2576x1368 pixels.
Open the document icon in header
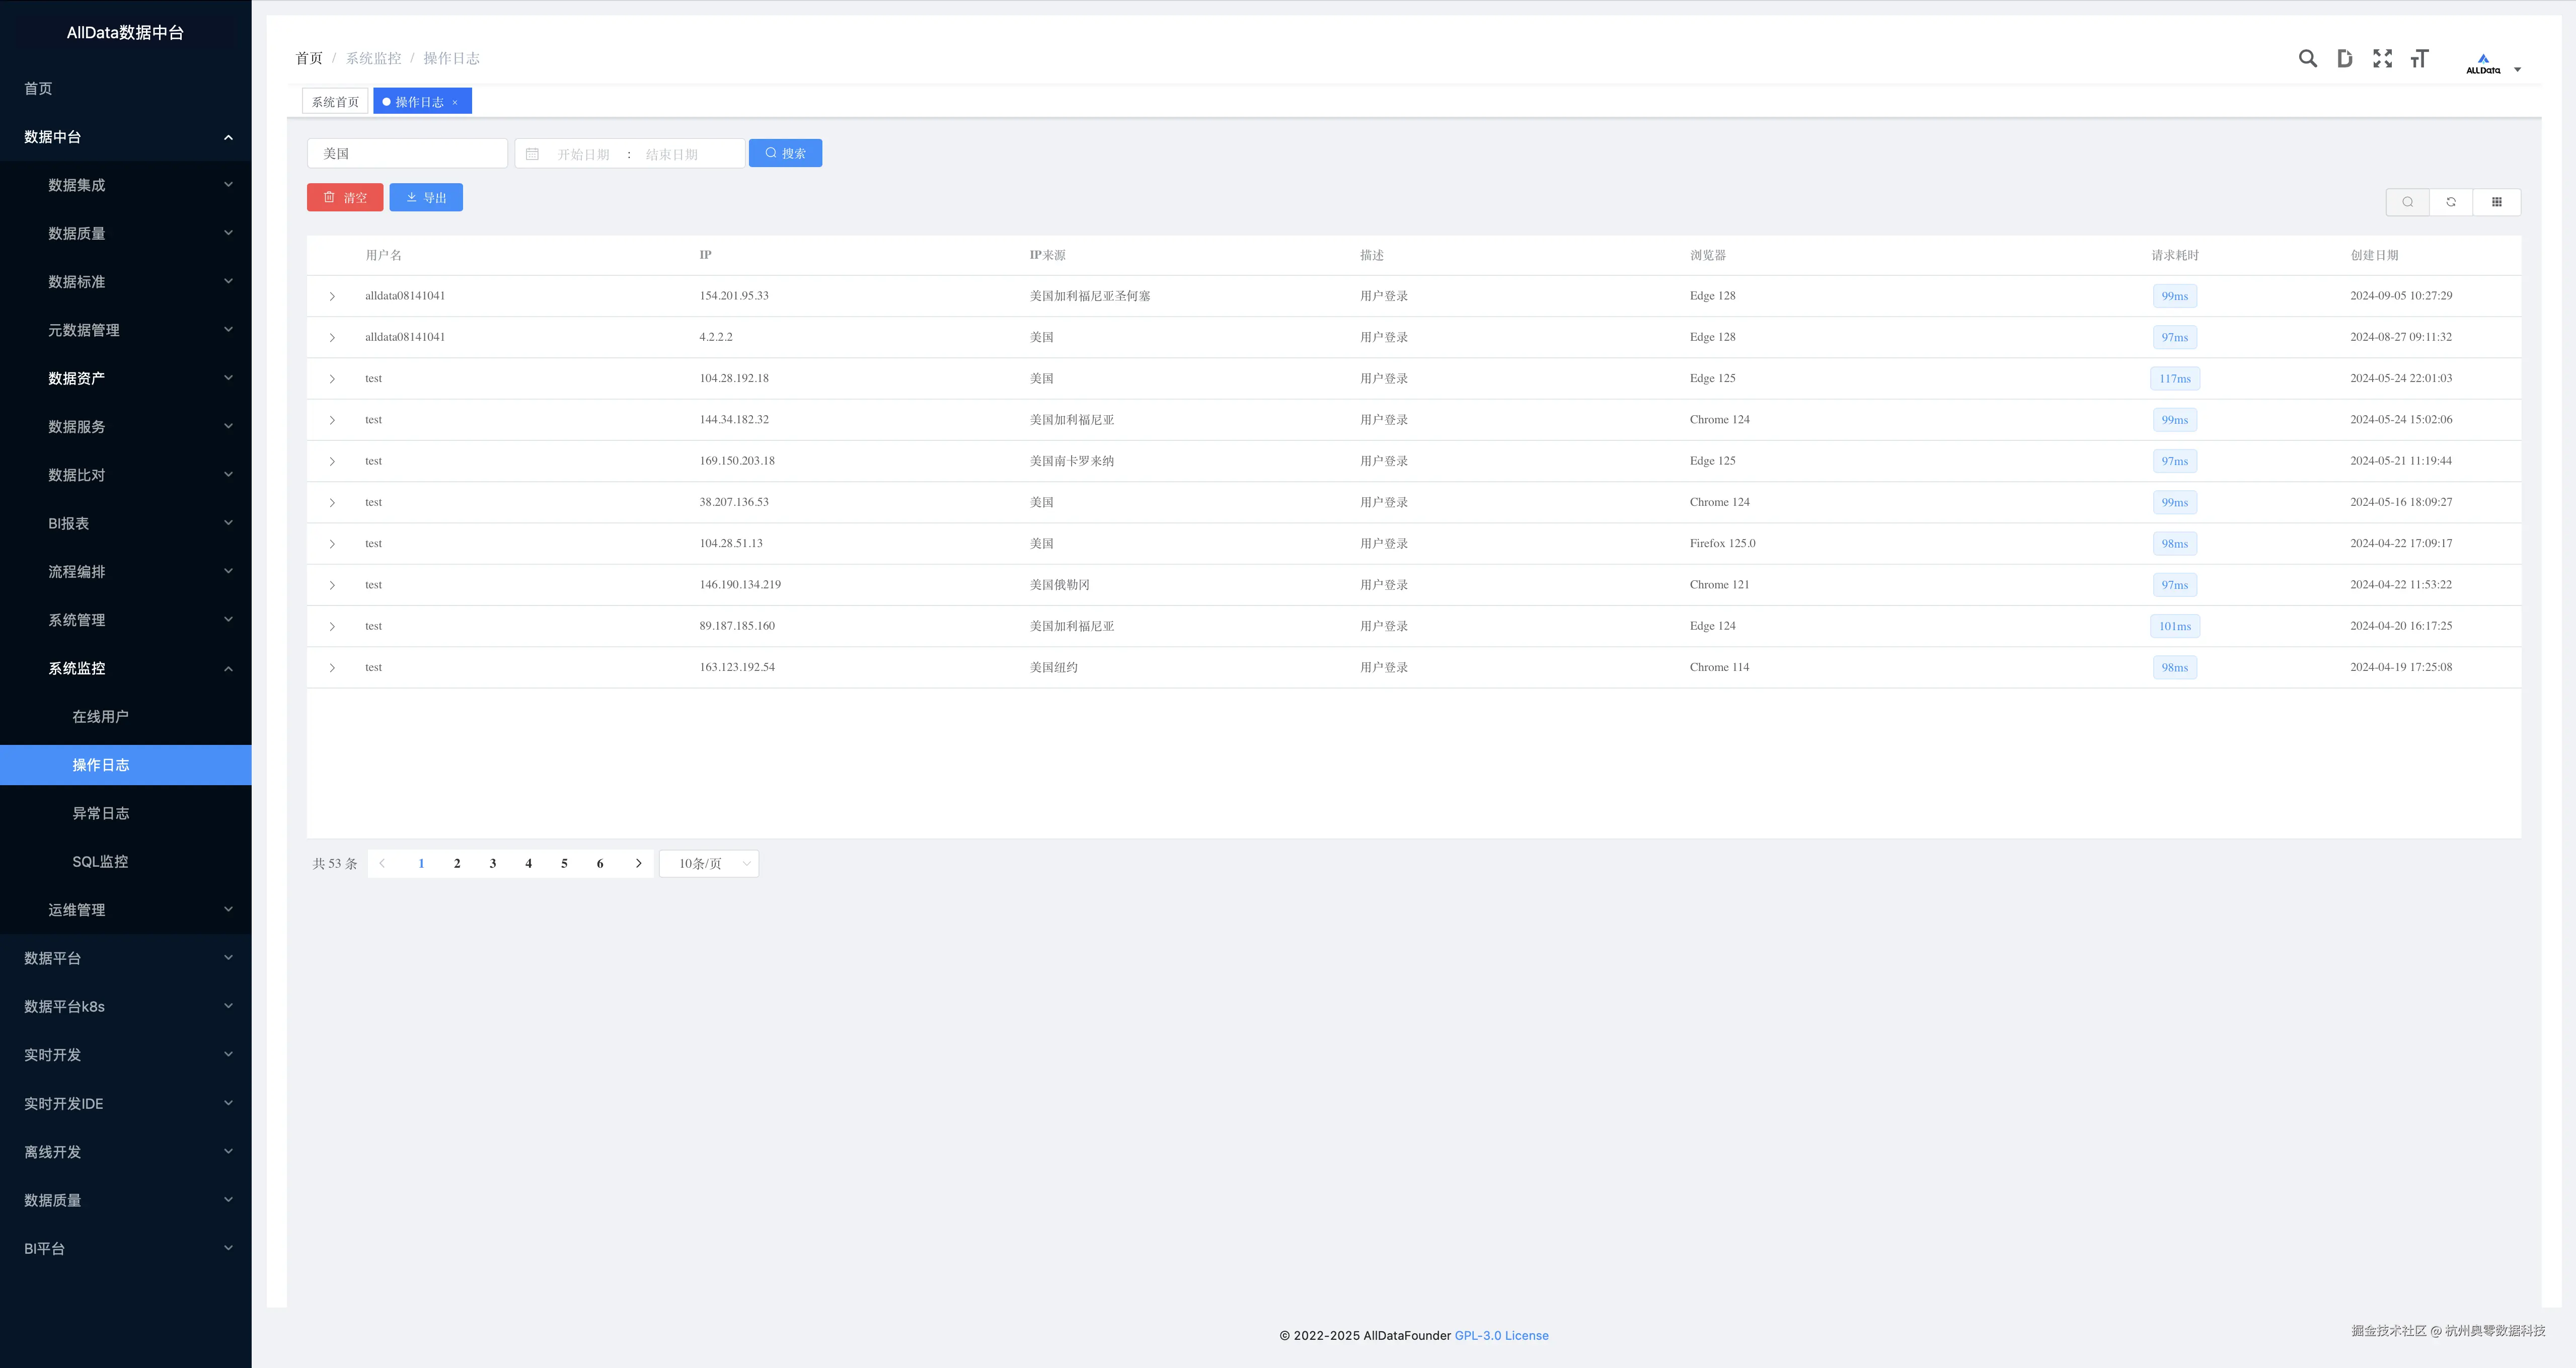2344,59
